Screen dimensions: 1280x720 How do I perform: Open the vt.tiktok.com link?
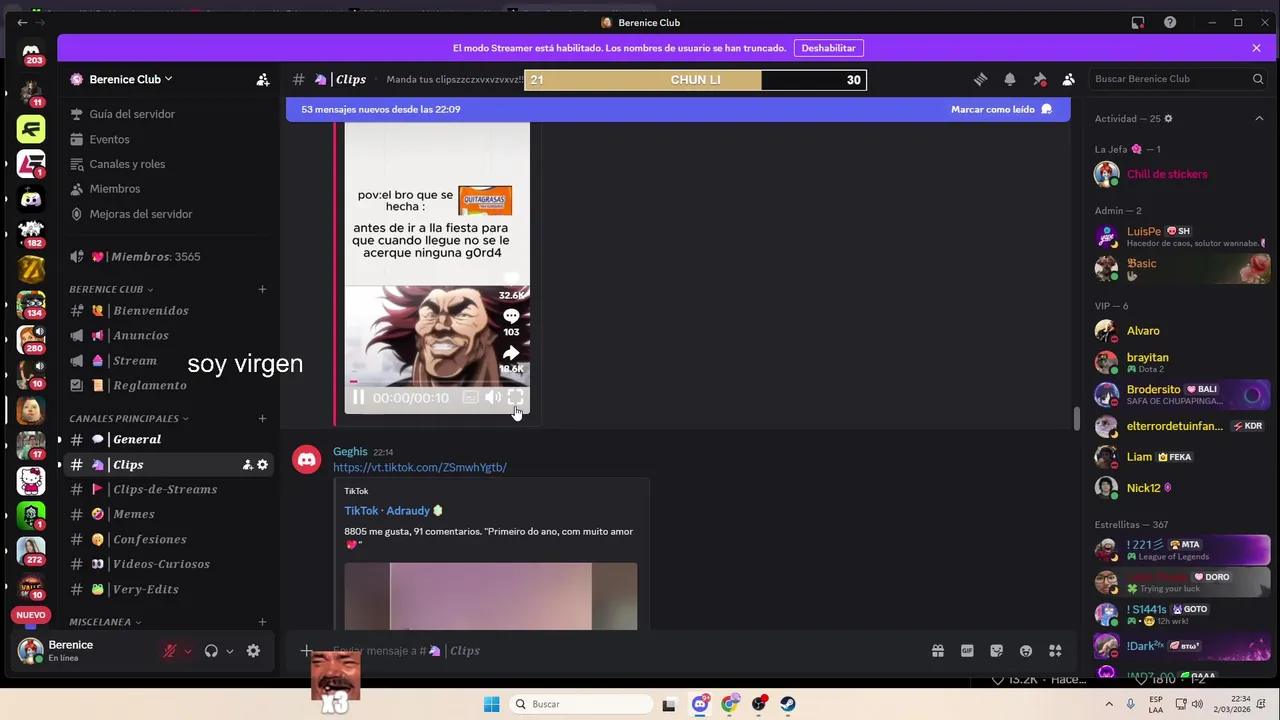point(420,467)
